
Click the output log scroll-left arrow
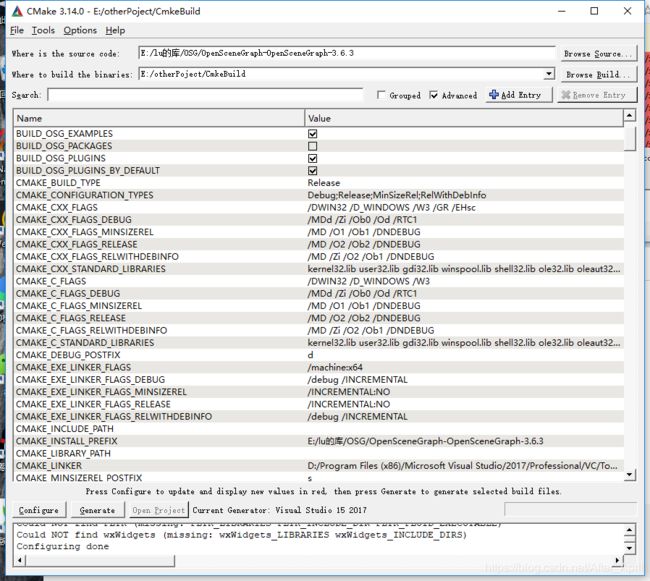(x=20, y=561)
